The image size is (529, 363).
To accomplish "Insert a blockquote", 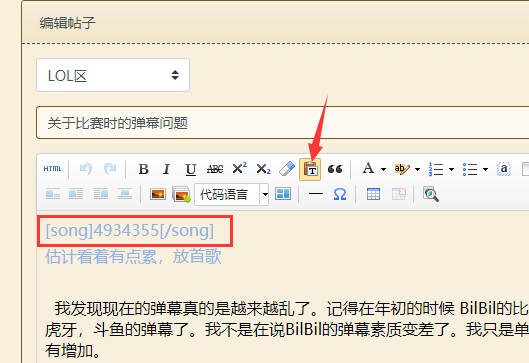I will click(x=335, y=169).
